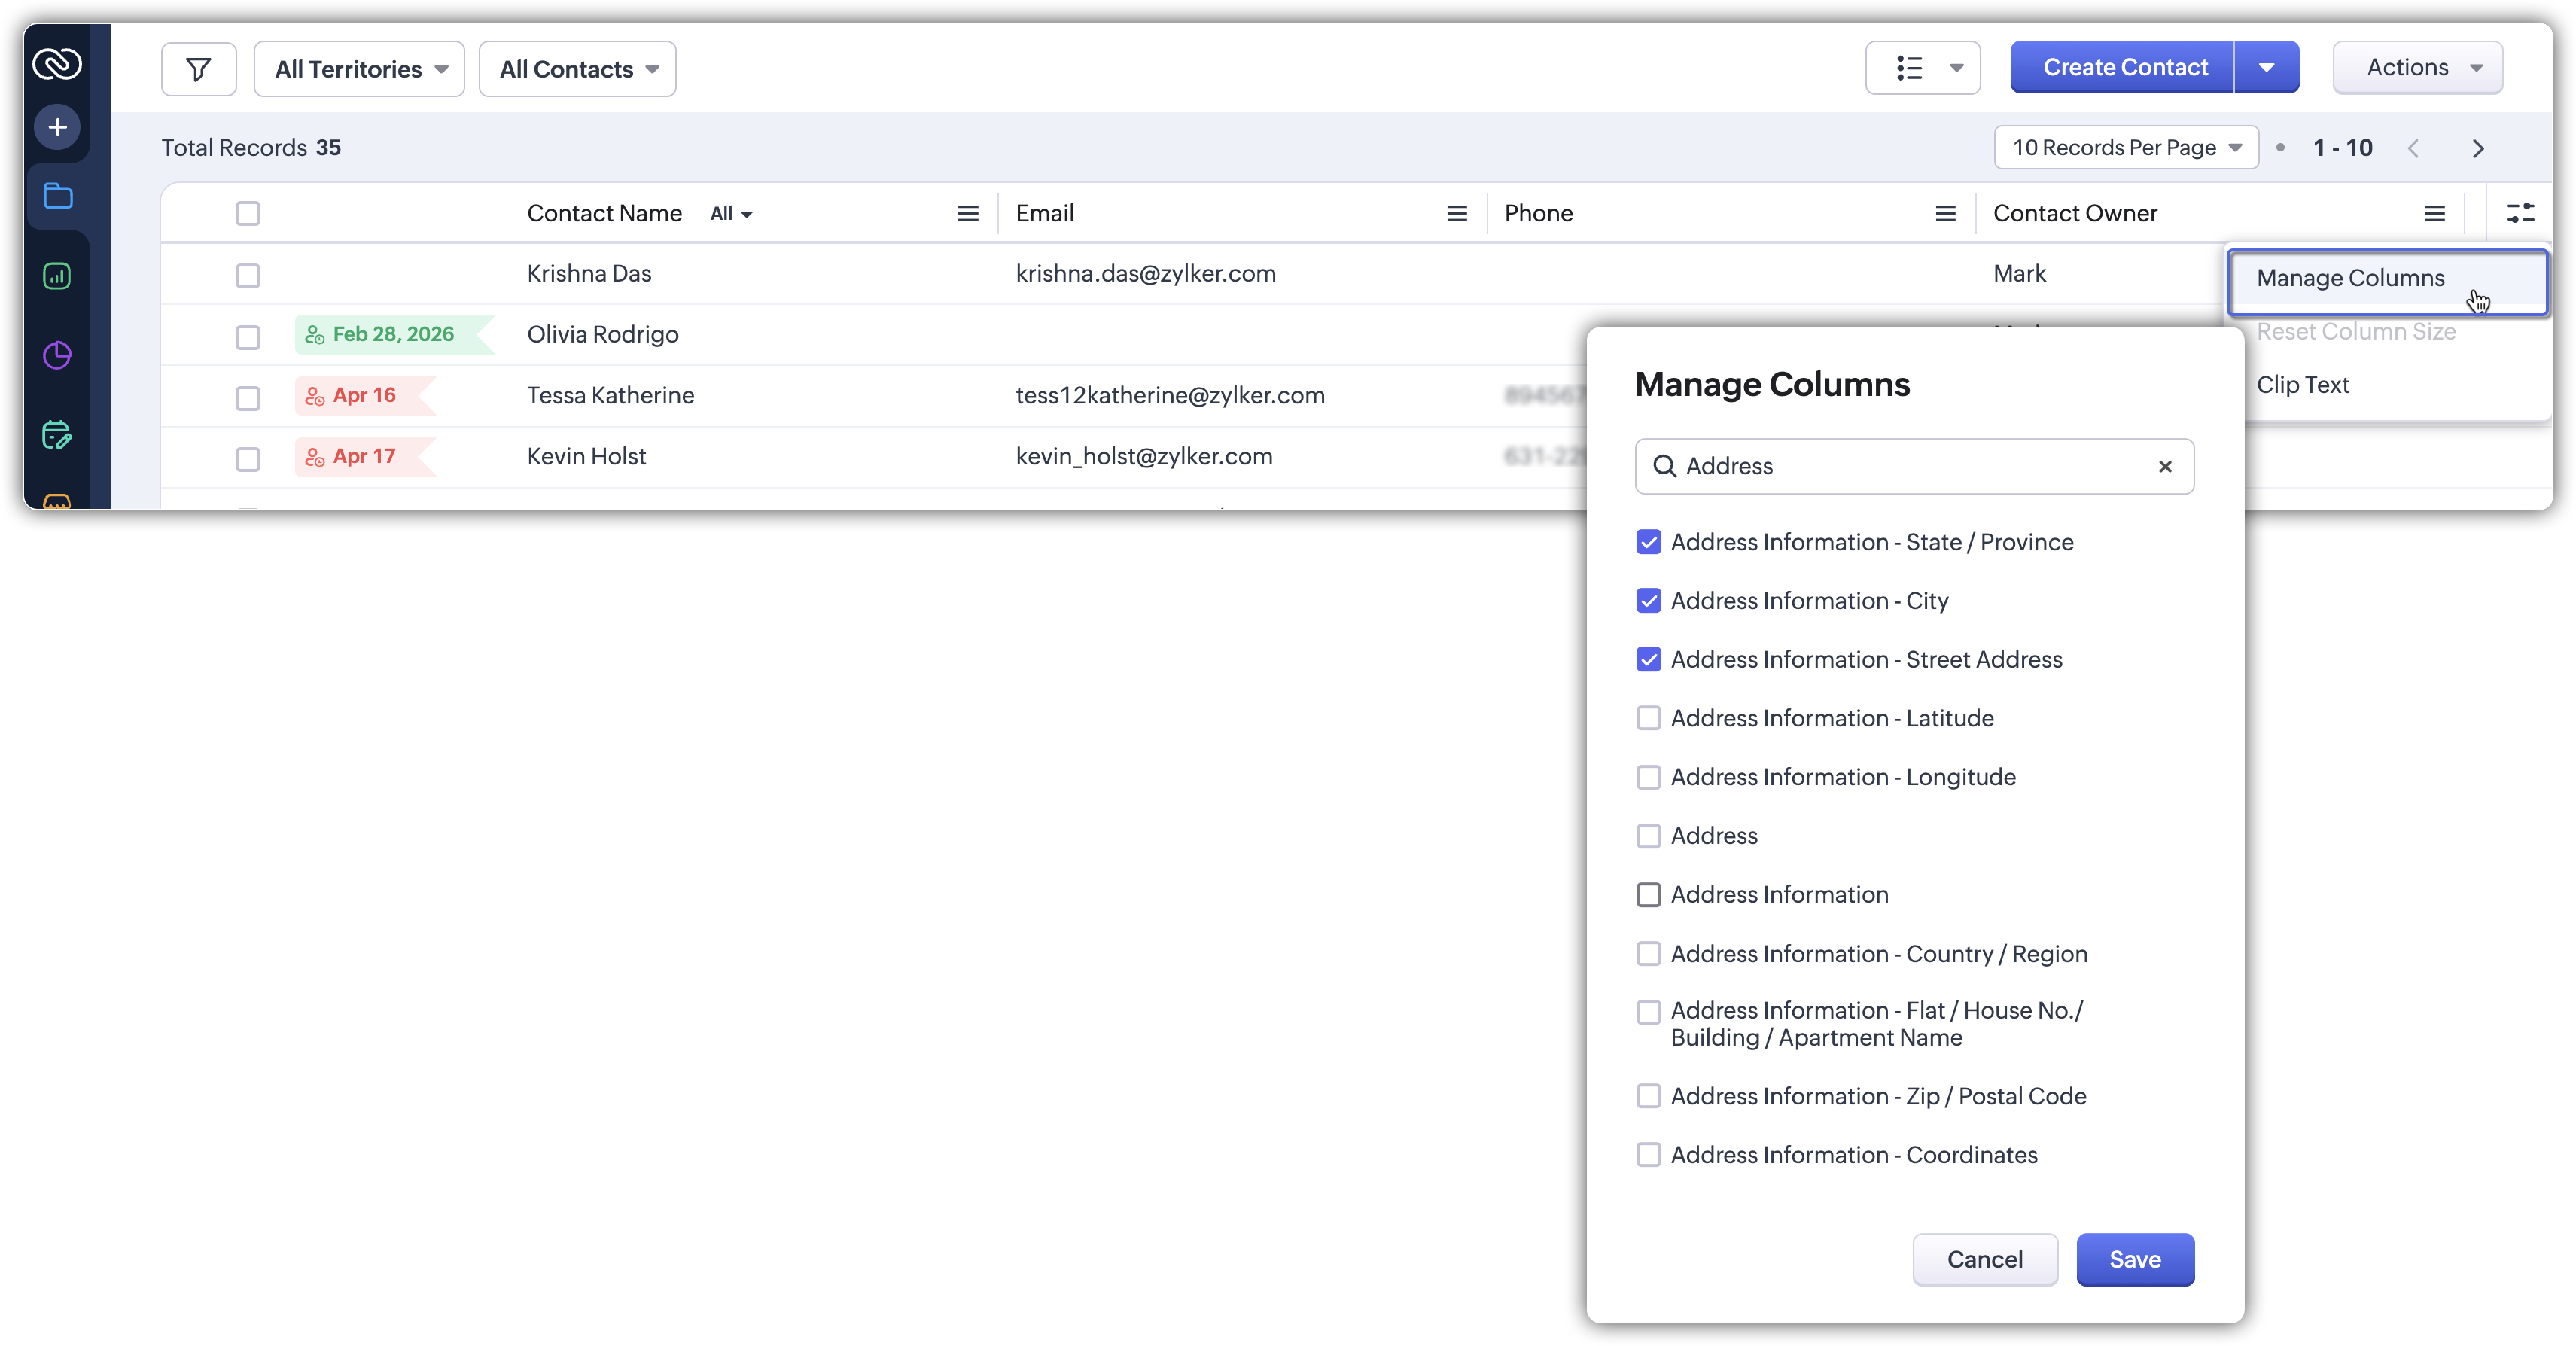This screenshot has height=1346, width=2576.
Task: Click the column settings icon in table header
Action: tap(2520, 213)
